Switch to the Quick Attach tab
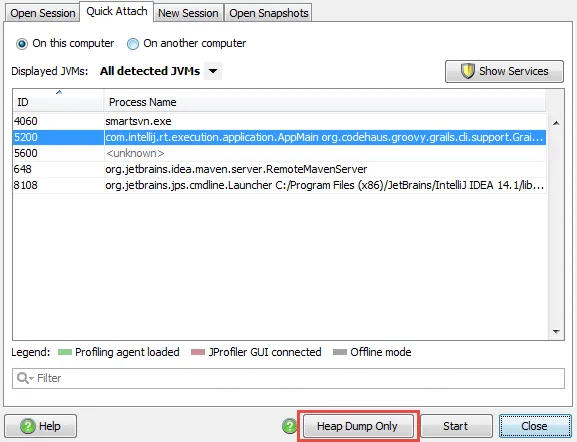This screenshot has height=442, width=577. click(117, 12)
